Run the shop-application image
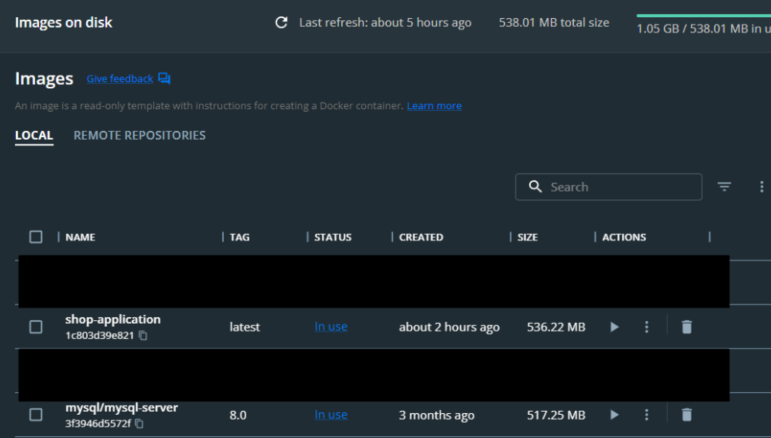771x438 pixels. coord(614,327)
